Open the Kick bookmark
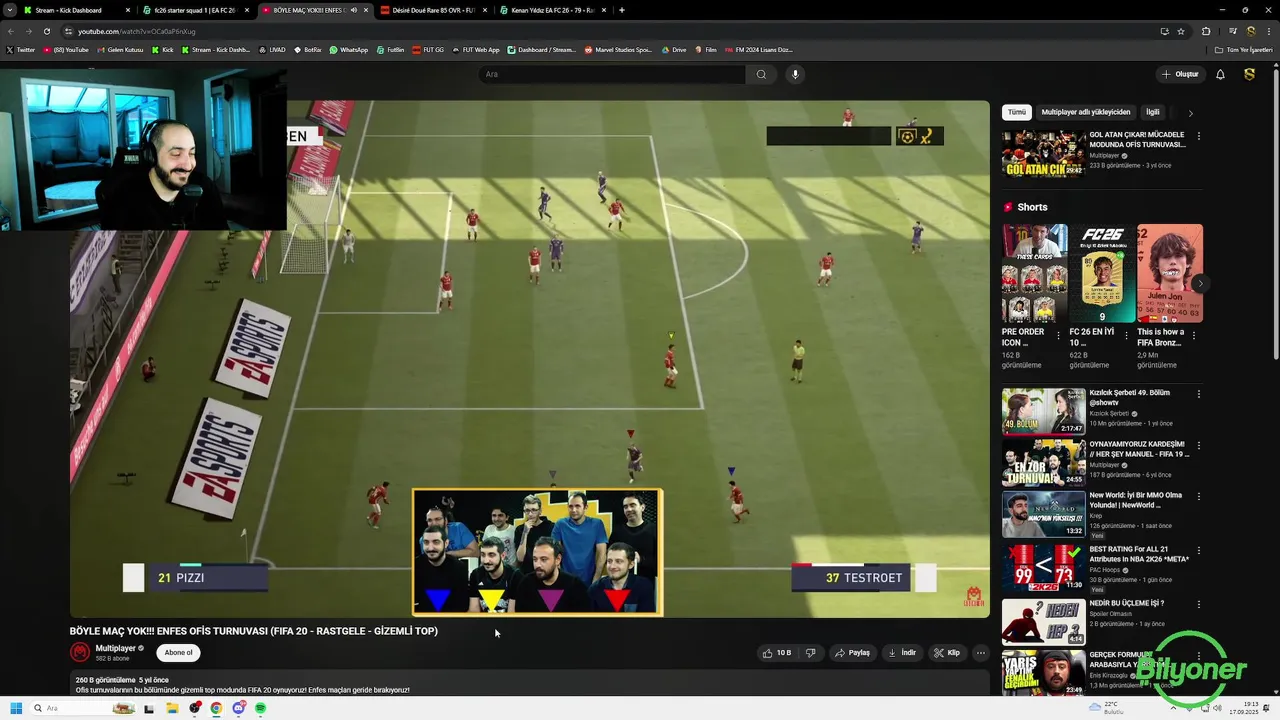The image size is (1280, 720). [x=162, y=49]
